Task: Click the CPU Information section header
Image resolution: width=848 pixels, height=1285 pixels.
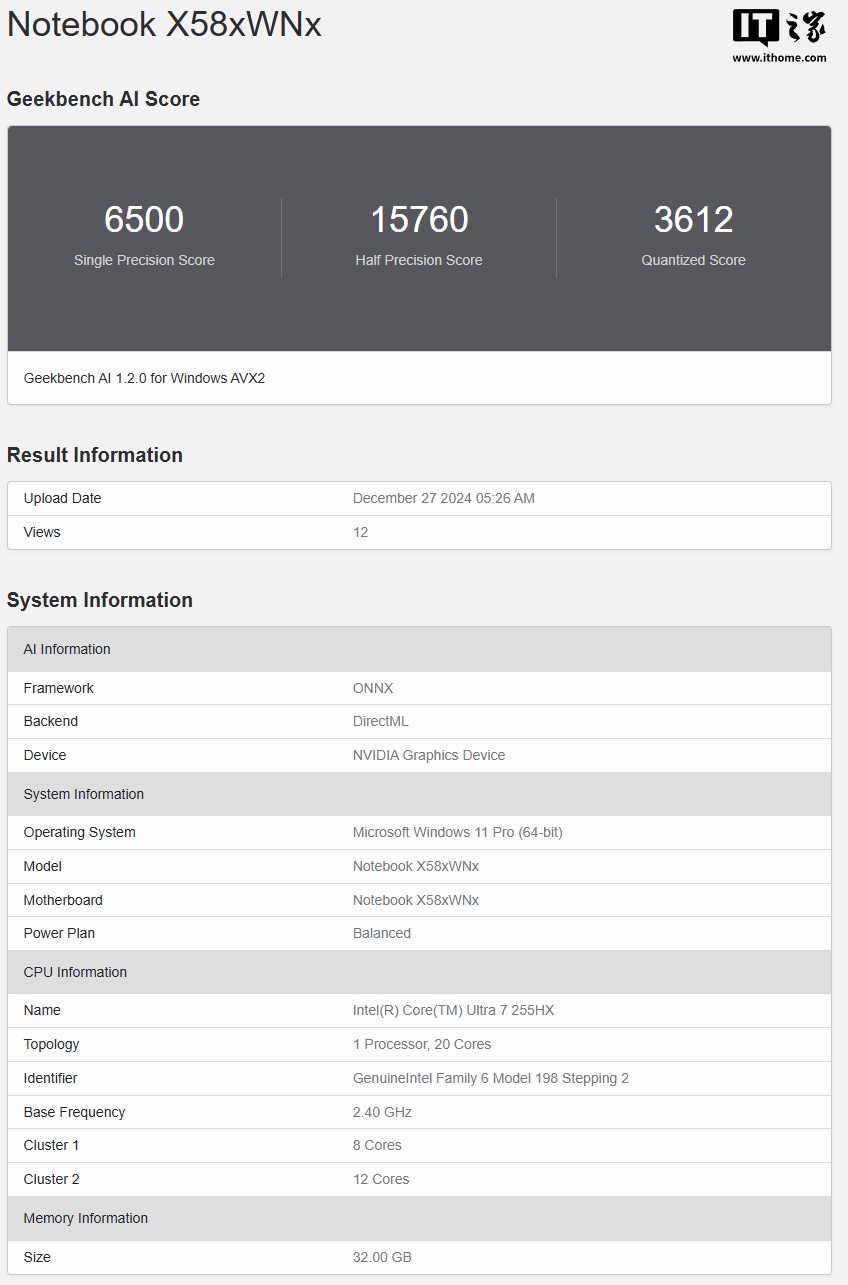Action: [75, 972]
